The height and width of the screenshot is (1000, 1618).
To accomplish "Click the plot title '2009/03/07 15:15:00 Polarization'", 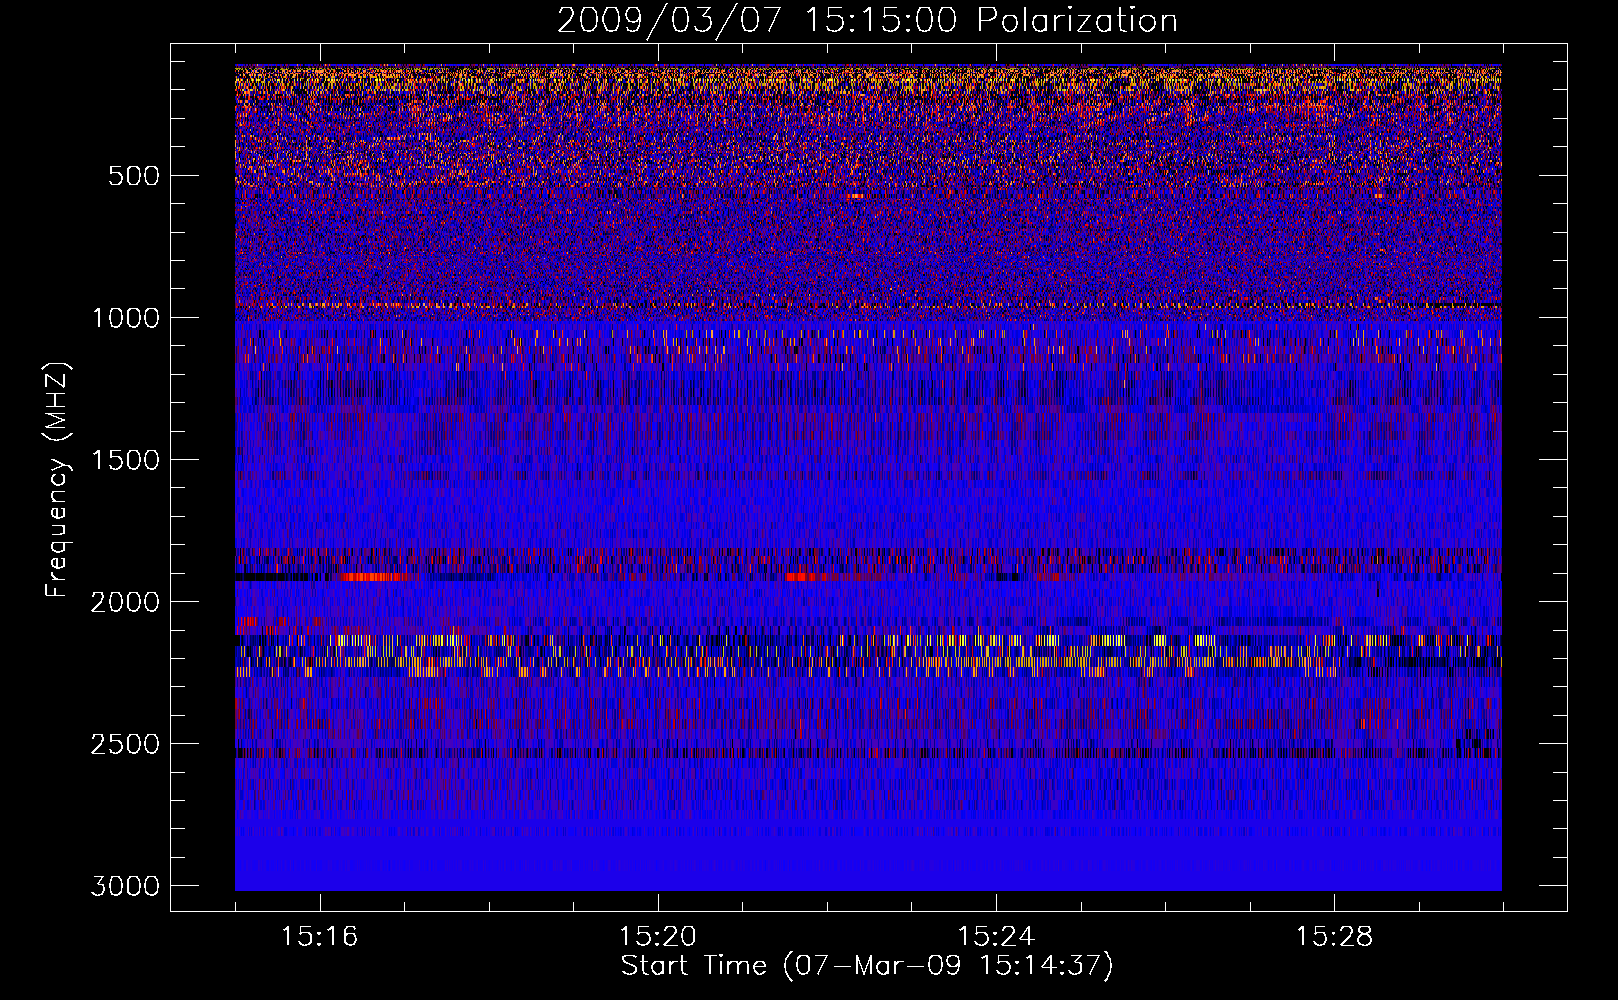I will pos(867,21).
